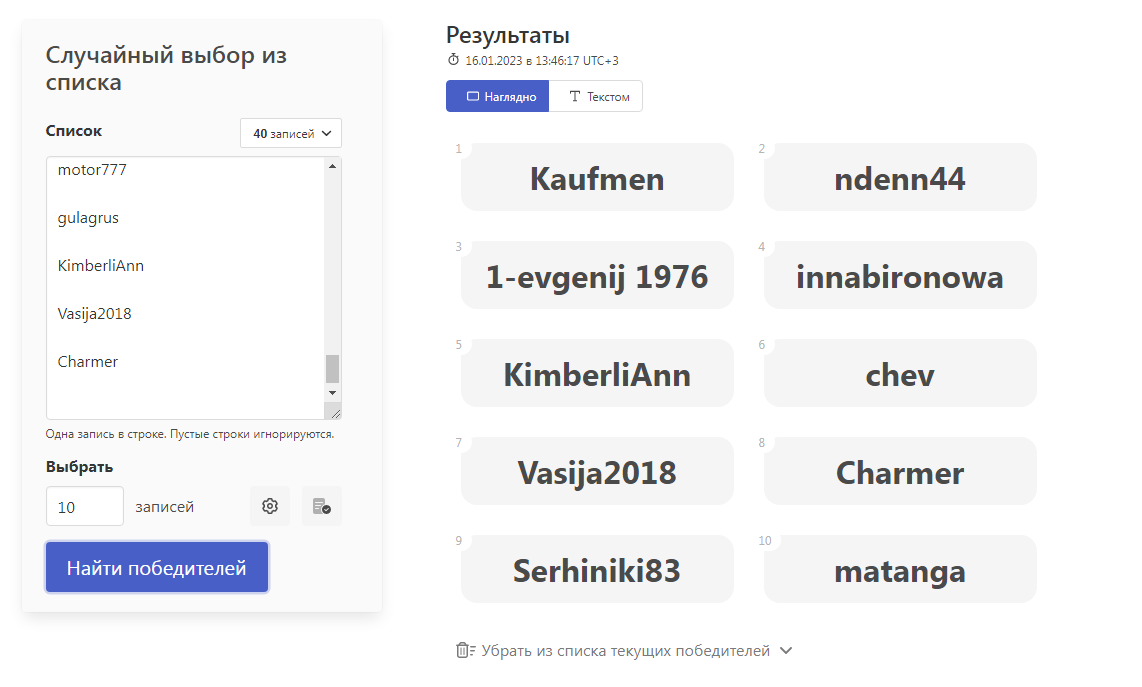The height and width of the screenshot is (687, 1142).
Task: Click the trash icon beside remove winners
Action: pos(464,651)
